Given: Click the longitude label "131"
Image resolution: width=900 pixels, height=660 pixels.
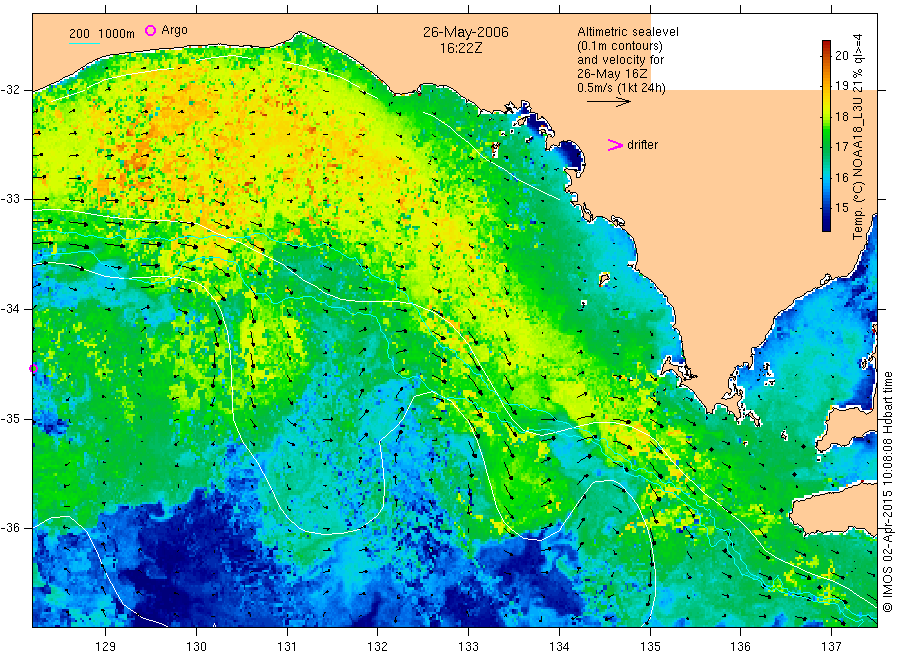Looking at the screenshot, I should 287,647.
